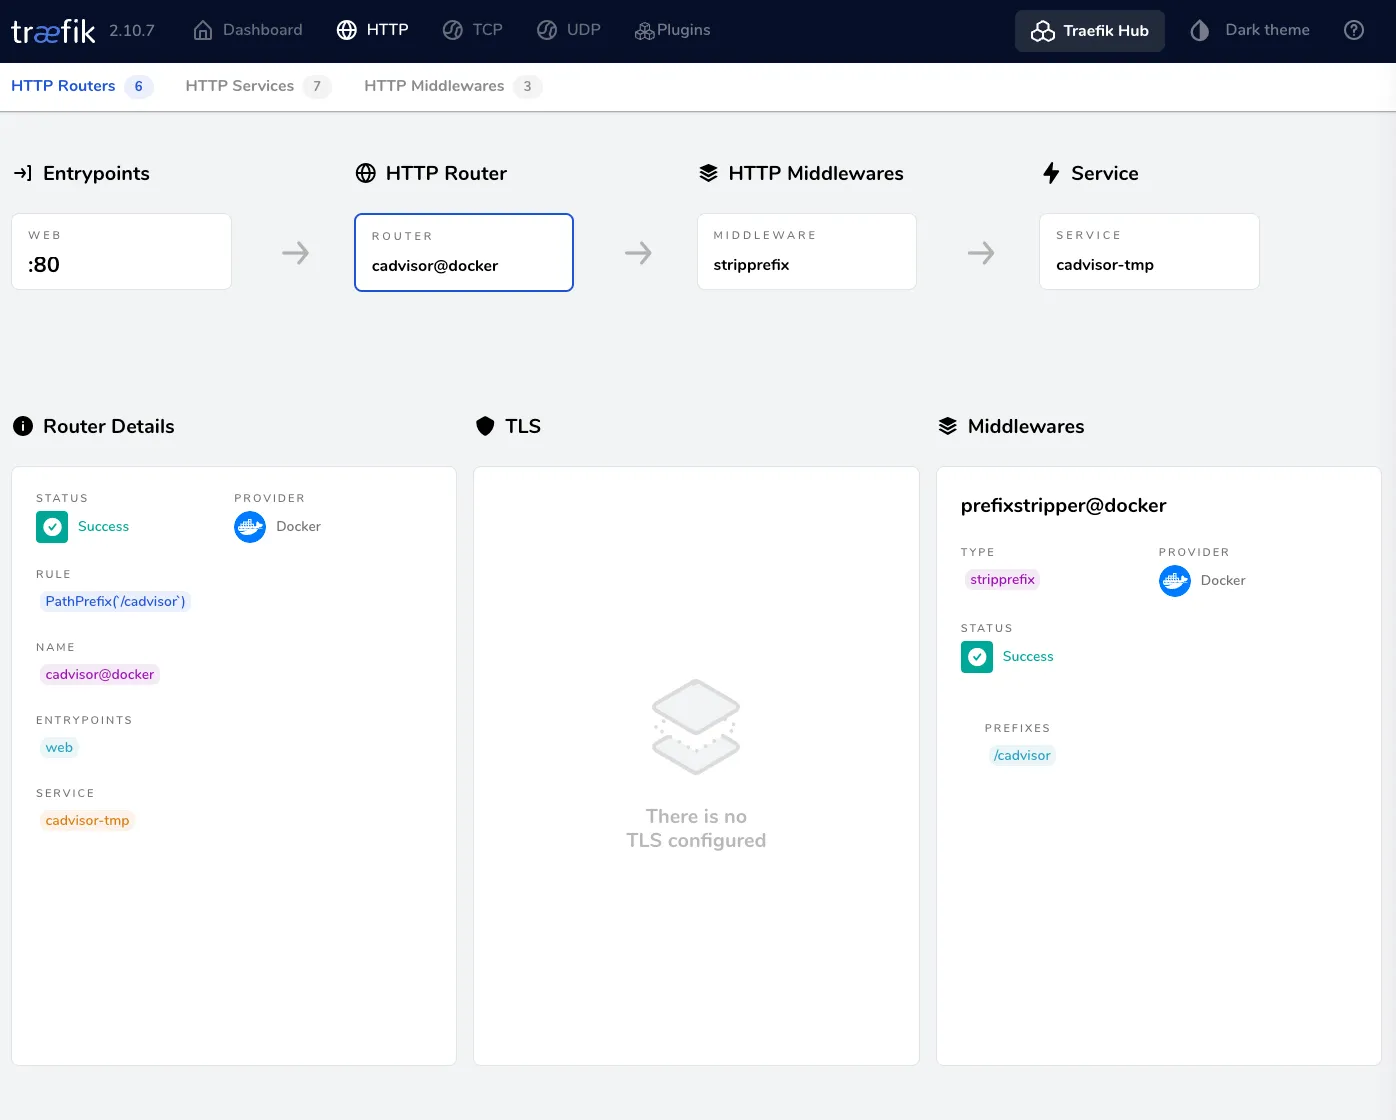The image size is (1396, 1120).
Task: Click the Service lightning bolt icon
Action: (1051, 173)
